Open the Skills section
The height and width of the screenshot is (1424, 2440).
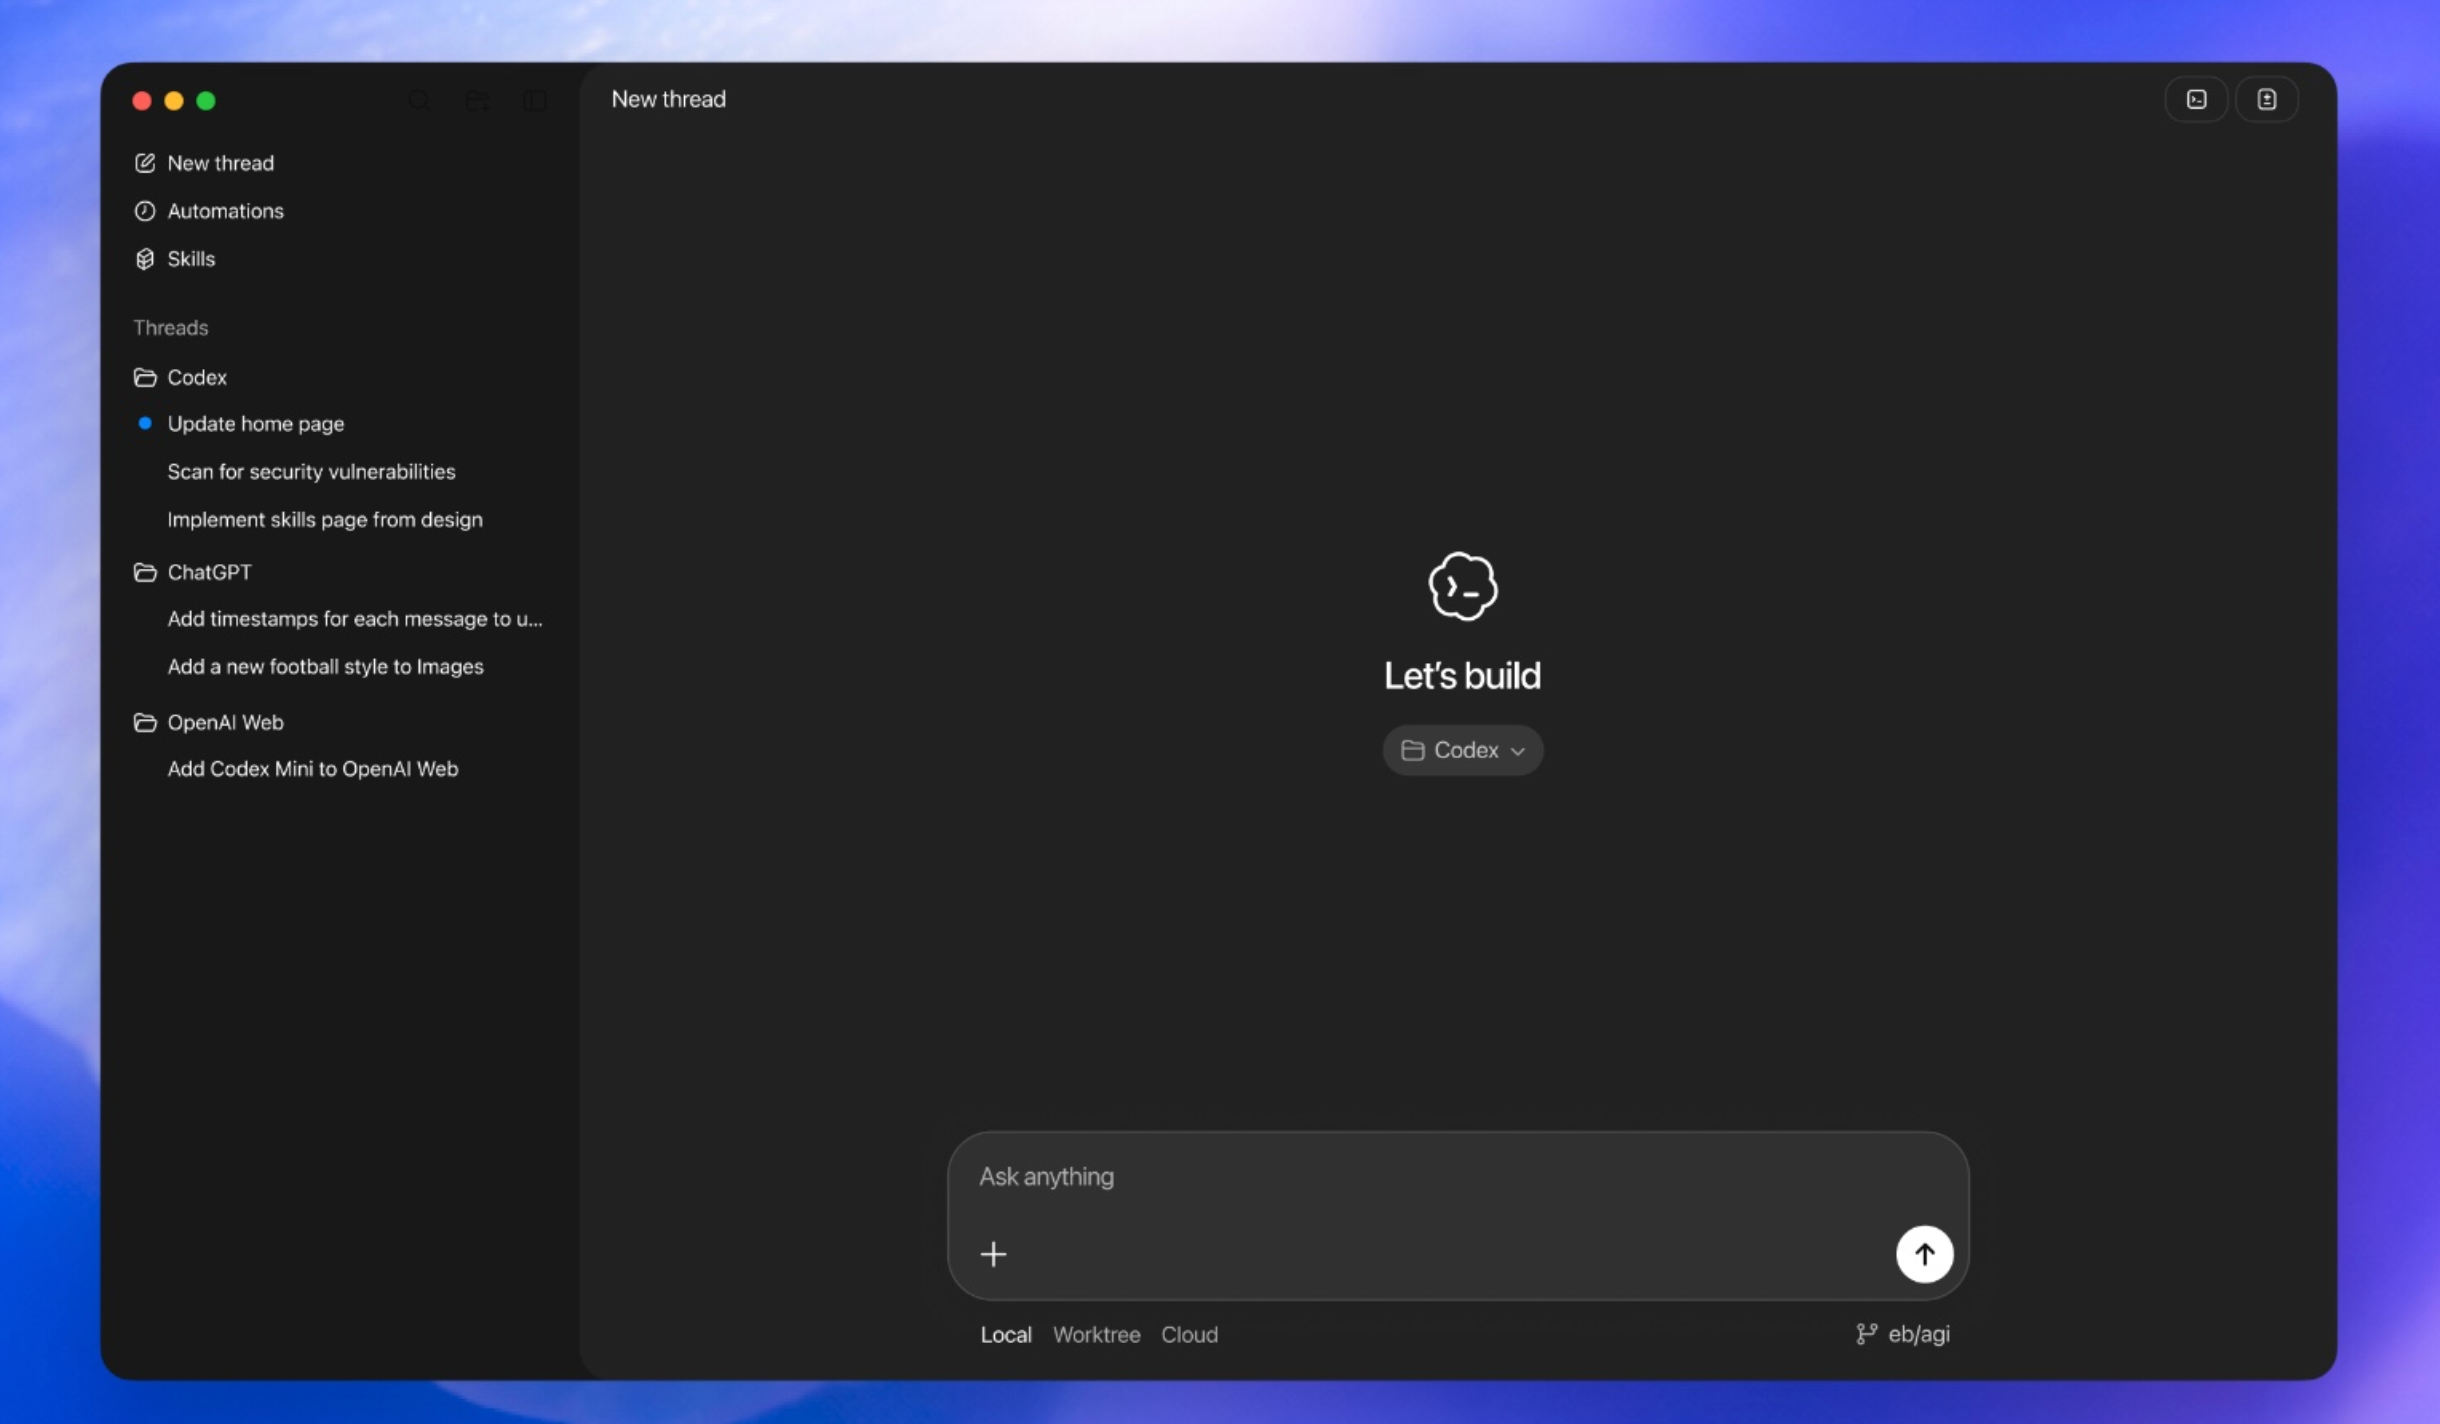(175, 259)
